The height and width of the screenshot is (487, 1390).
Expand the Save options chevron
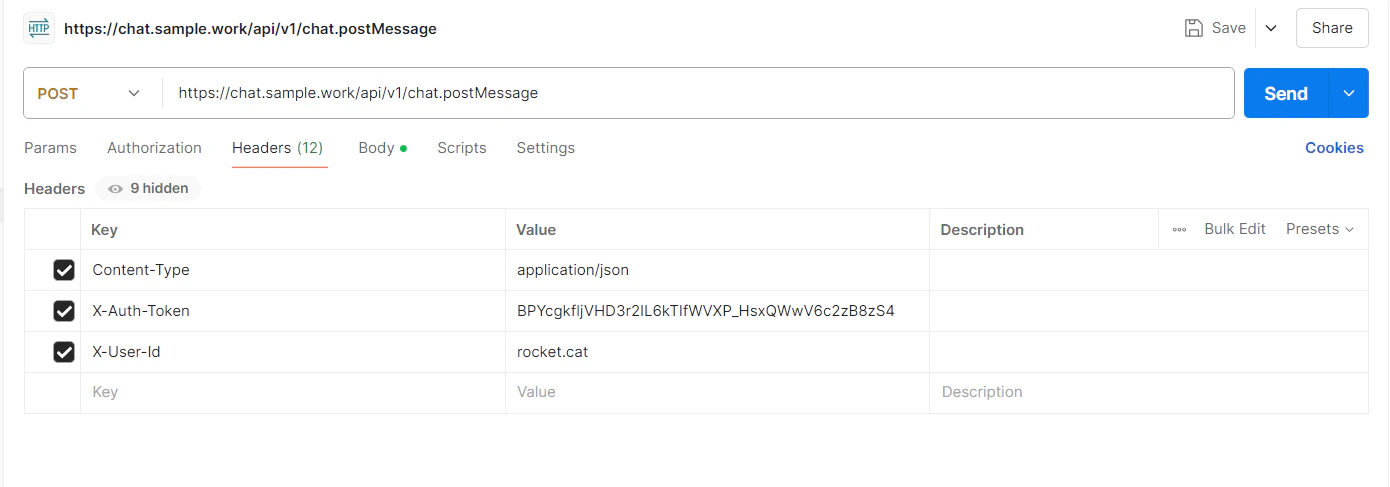click(1271, 28)
